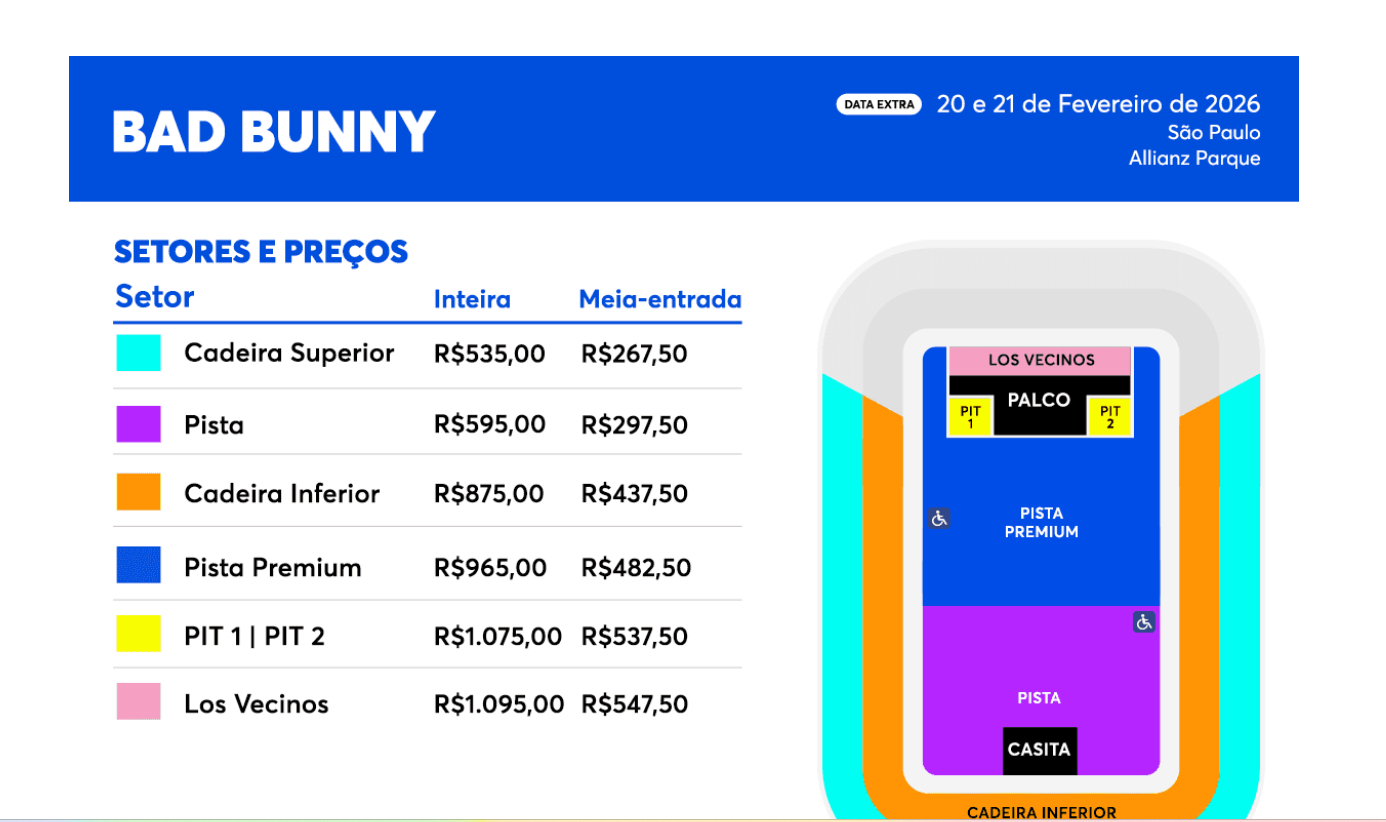Image resolution: width=1386 pixels, height=822 pixels.
Task: Click the BAD BUNNY title in the banner
Action: 274,131
